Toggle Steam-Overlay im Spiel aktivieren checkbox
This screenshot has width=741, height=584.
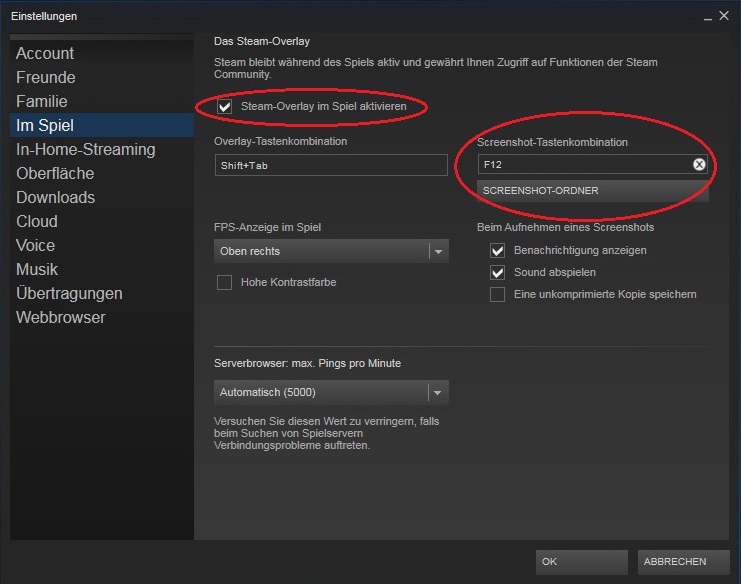[224, 106]
